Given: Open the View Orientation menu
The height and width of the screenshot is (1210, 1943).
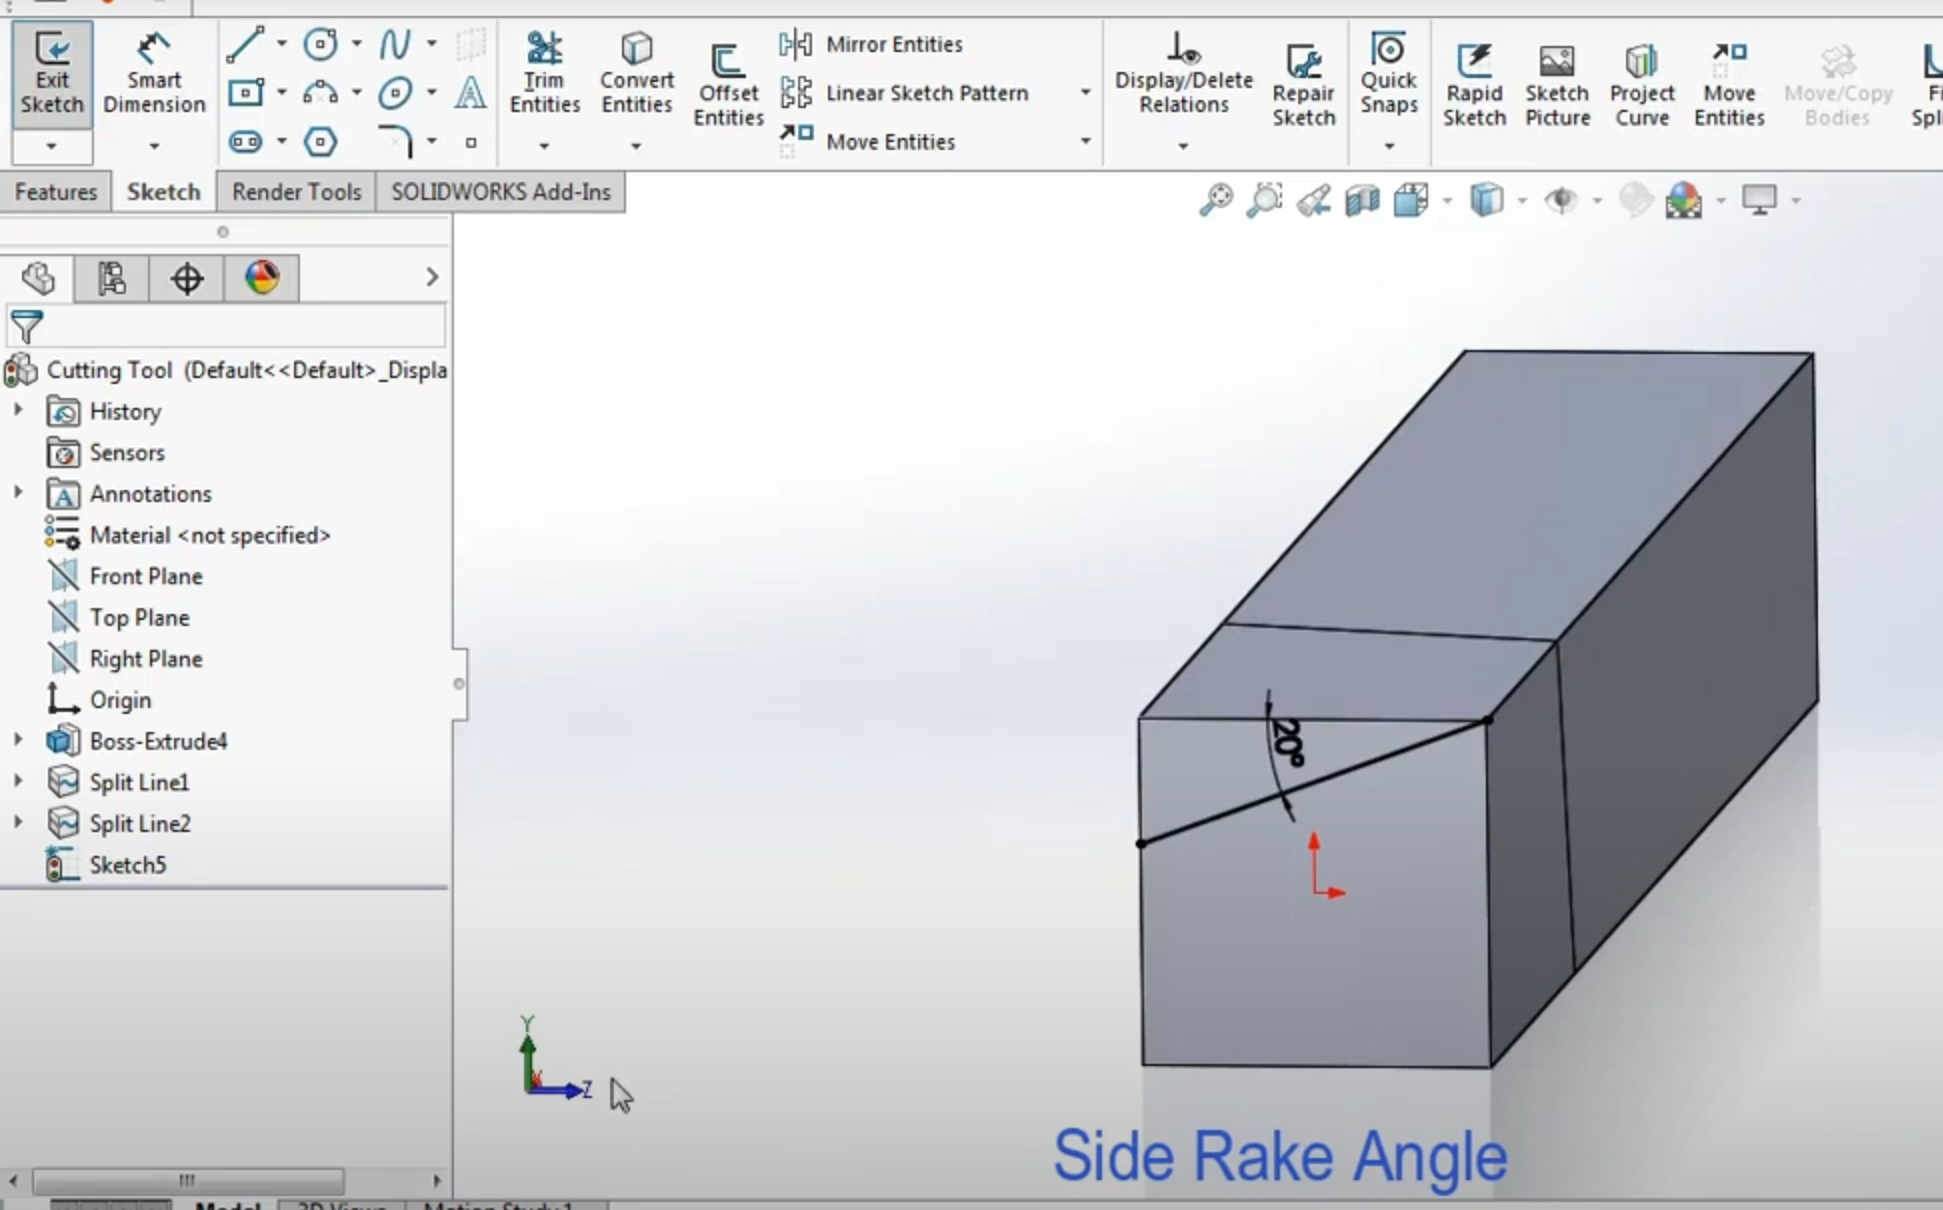Looking at the screenshot, I should click(x=1411, y=200).
